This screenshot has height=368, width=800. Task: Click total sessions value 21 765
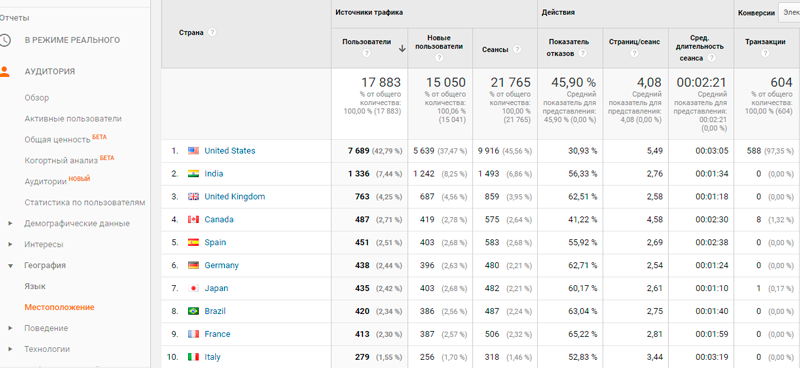click(511, 82)
